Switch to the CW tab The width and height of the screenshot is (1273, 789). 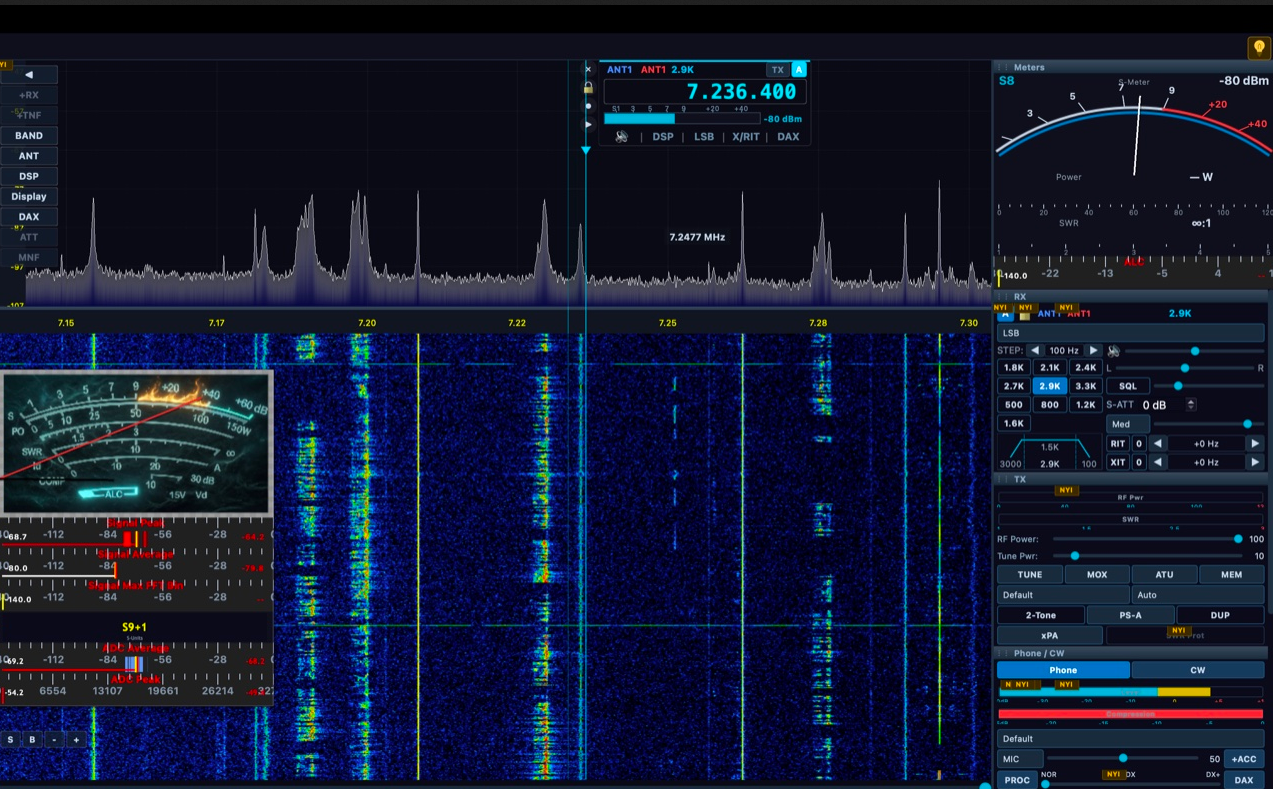pos(1197,670)
